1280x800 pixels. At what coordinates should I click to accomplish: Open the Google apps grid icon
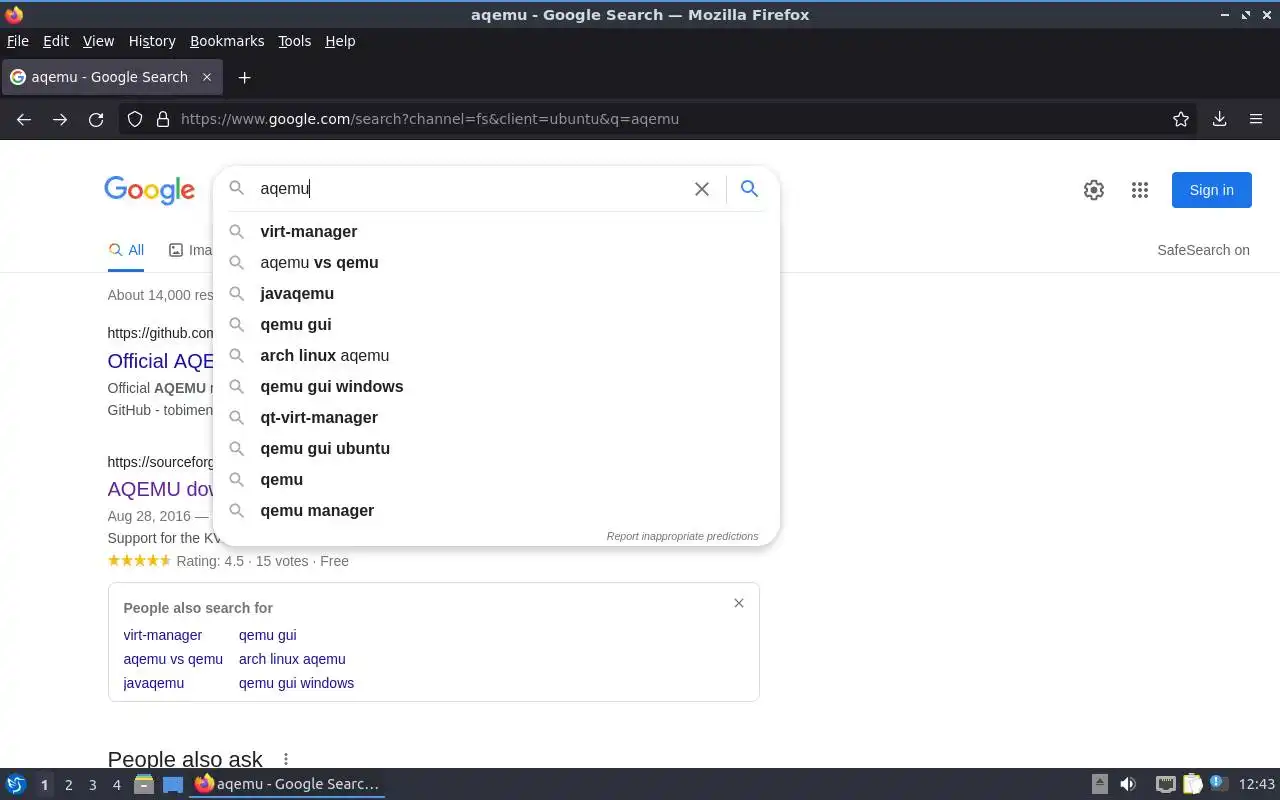coord(1140,190)
